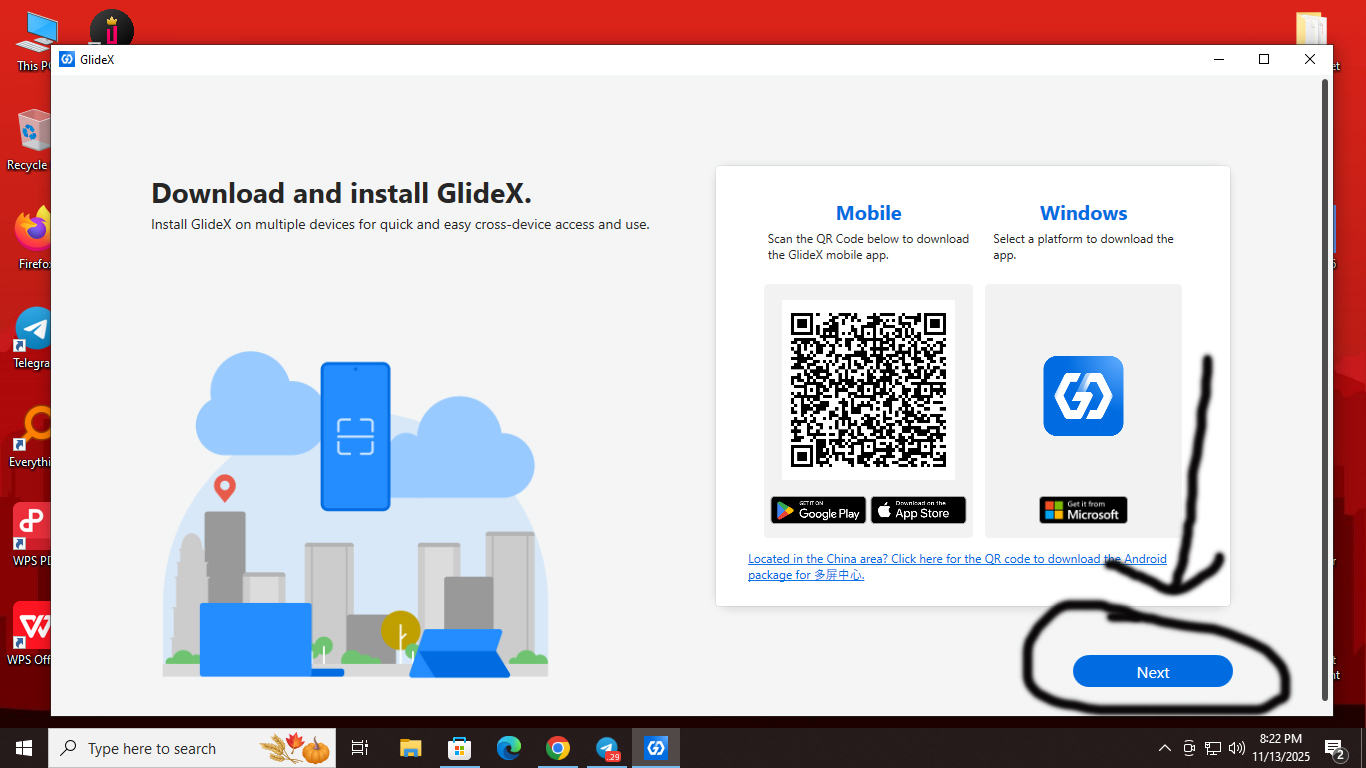Click the Get it from Microsoft badge
This screenshot has height=768, width=1366.
pos(1083,510)
